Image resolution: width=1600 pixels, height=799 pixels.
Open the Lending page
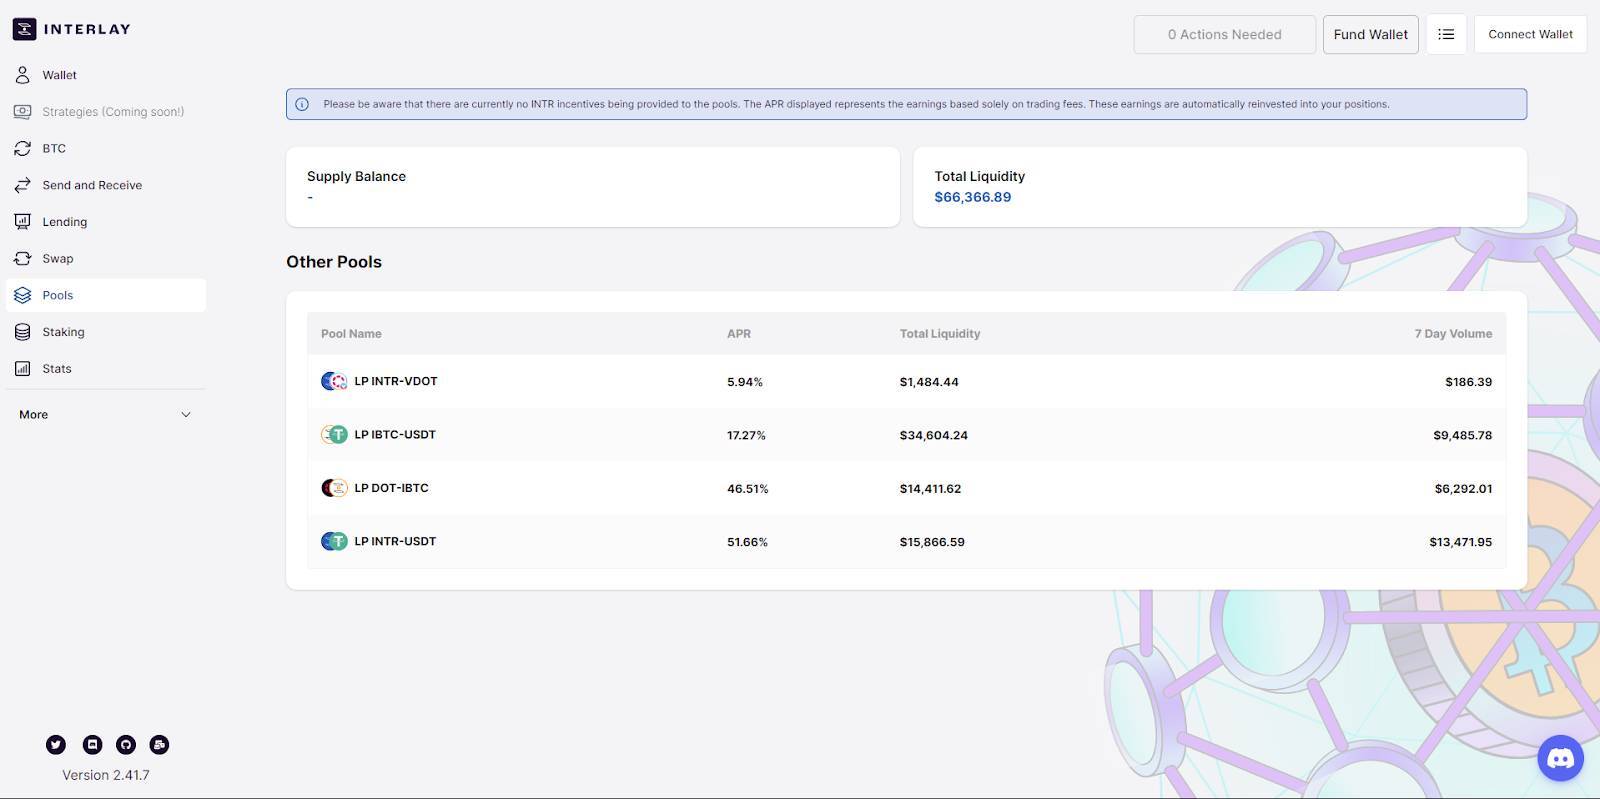[x=106, y=222]
